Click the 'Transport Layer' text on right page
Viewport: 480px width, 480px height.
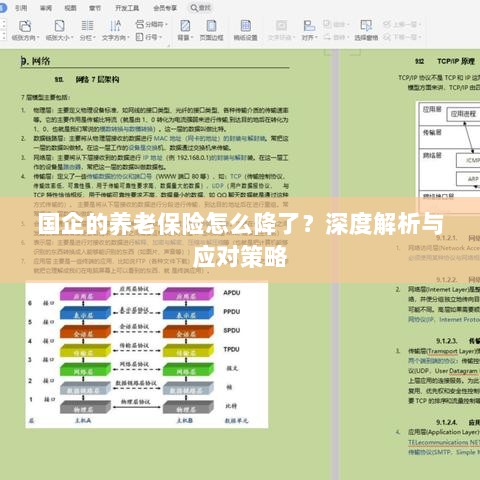451,351
